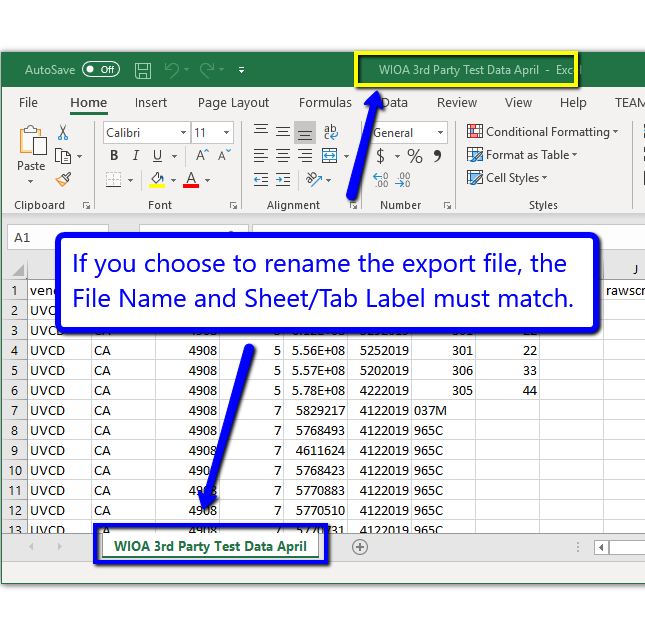
Task: Toggle the Bottom Align button
Action: tap(305, 132)
